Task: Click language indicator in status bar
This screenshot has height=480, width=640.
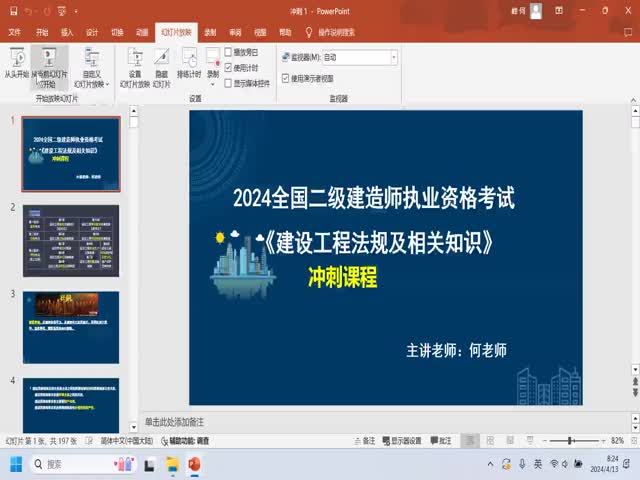Action: (127, 441)
